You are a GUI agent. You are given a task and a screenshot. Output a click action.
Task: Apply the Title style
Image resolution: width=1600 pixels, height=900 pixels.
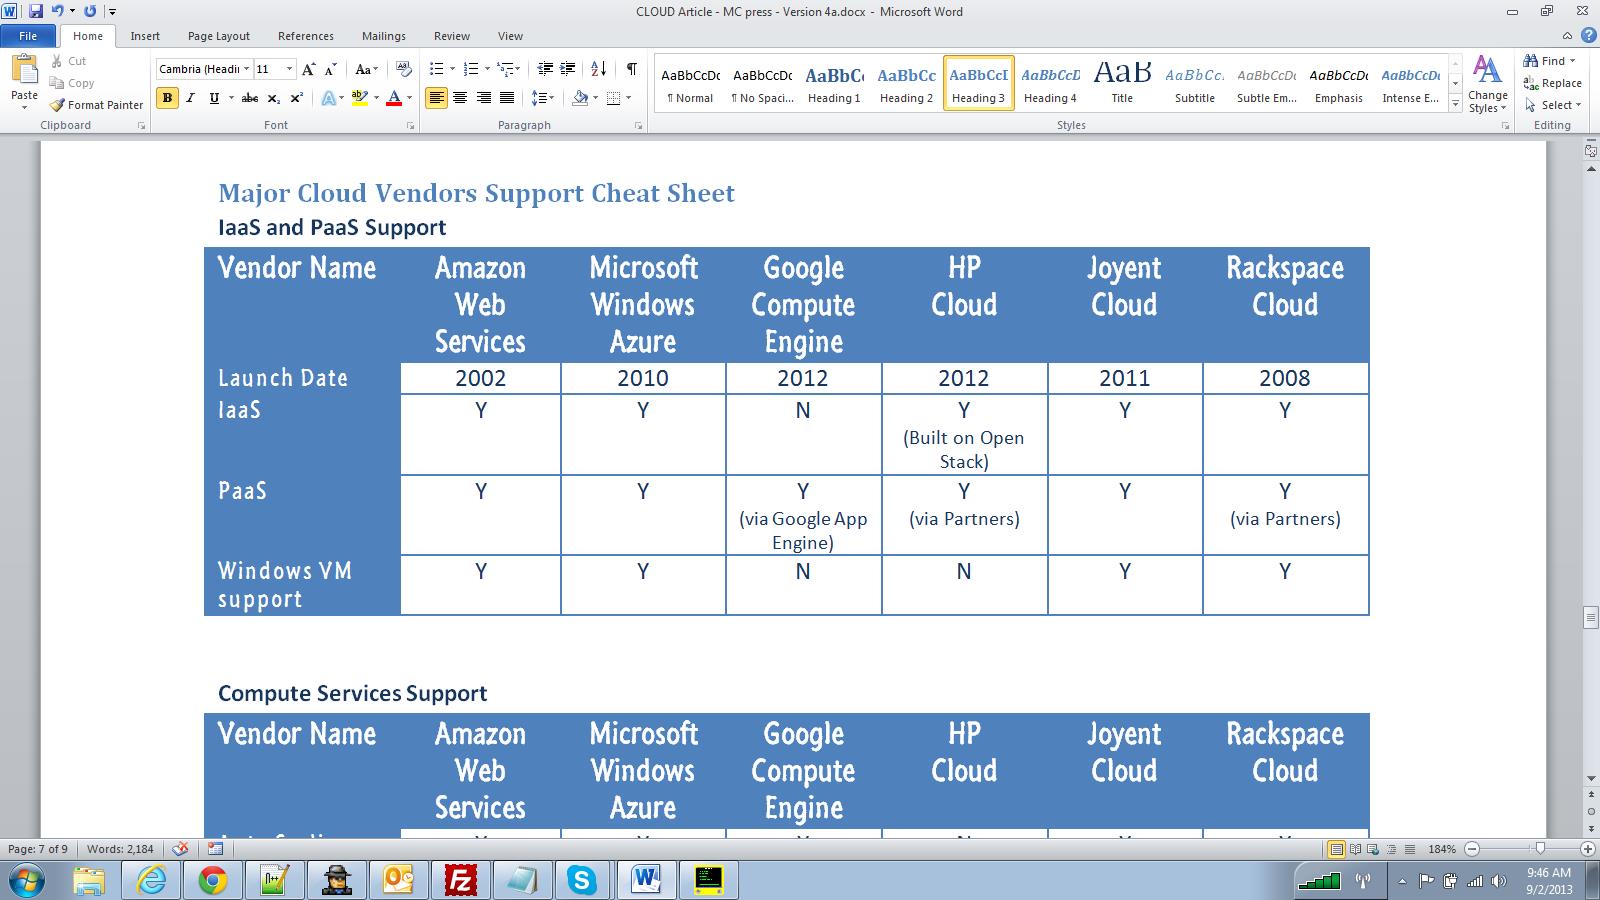point(1122,84)
